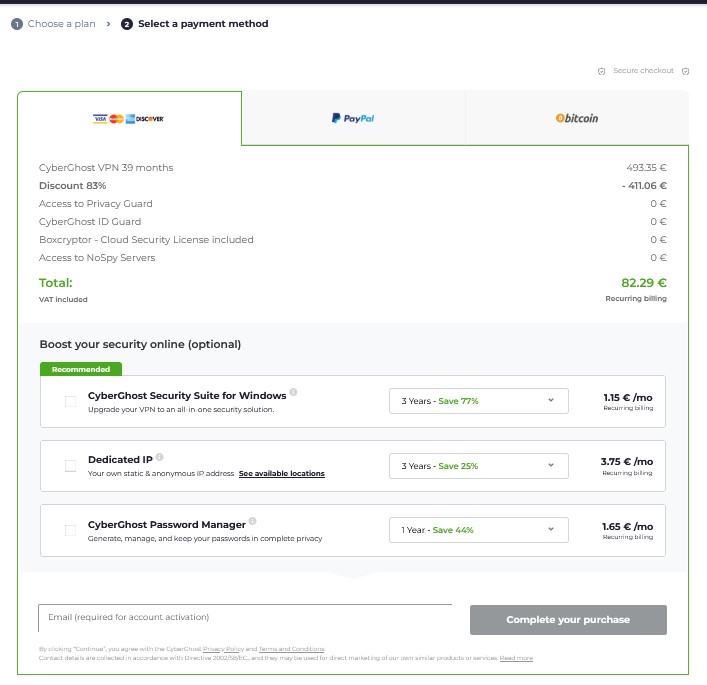Show info tooltip for Dedicated IP
The height and width of the screenshot is (685, 707).
tap(160, 457)
